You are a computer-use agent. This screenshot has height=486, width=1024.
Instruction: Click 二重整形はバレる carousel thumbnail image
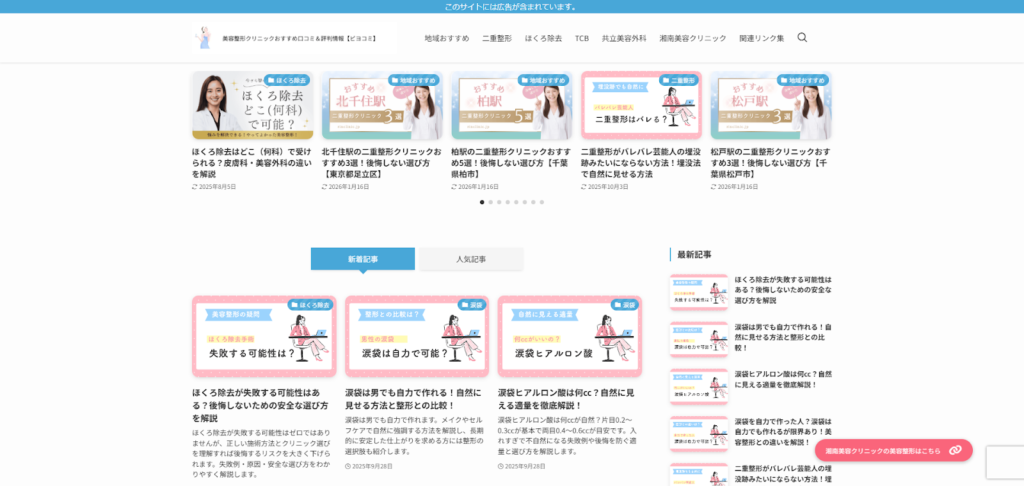click(x=641, y=105)
